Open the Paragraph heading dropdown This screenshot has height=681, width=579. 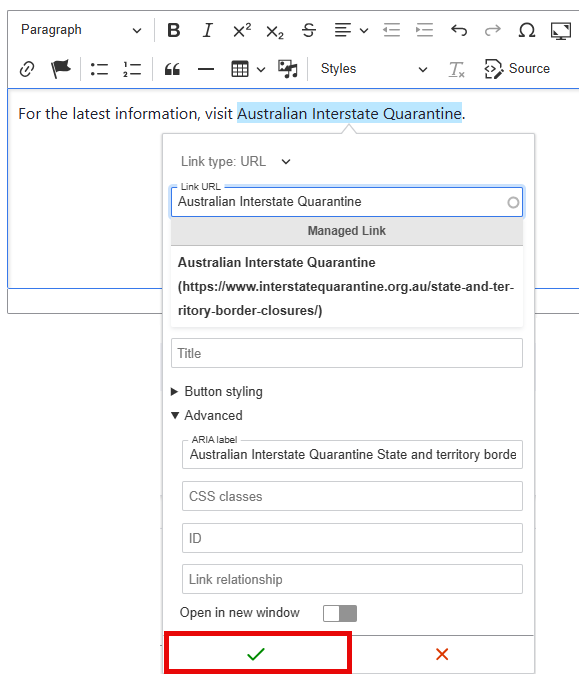81,30
